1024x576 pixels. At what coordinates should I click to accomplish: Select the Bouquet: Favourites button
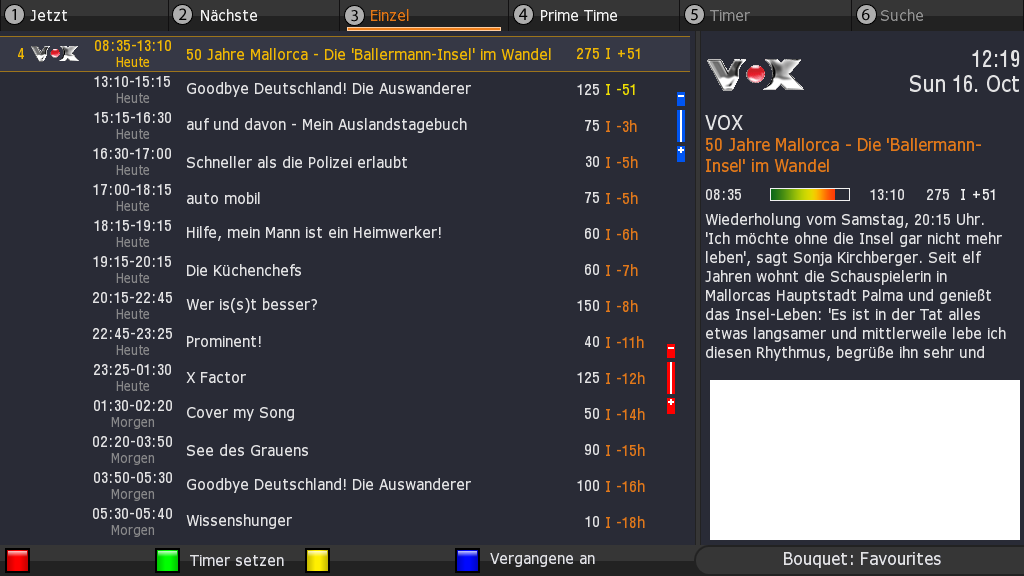pos(861,560)
